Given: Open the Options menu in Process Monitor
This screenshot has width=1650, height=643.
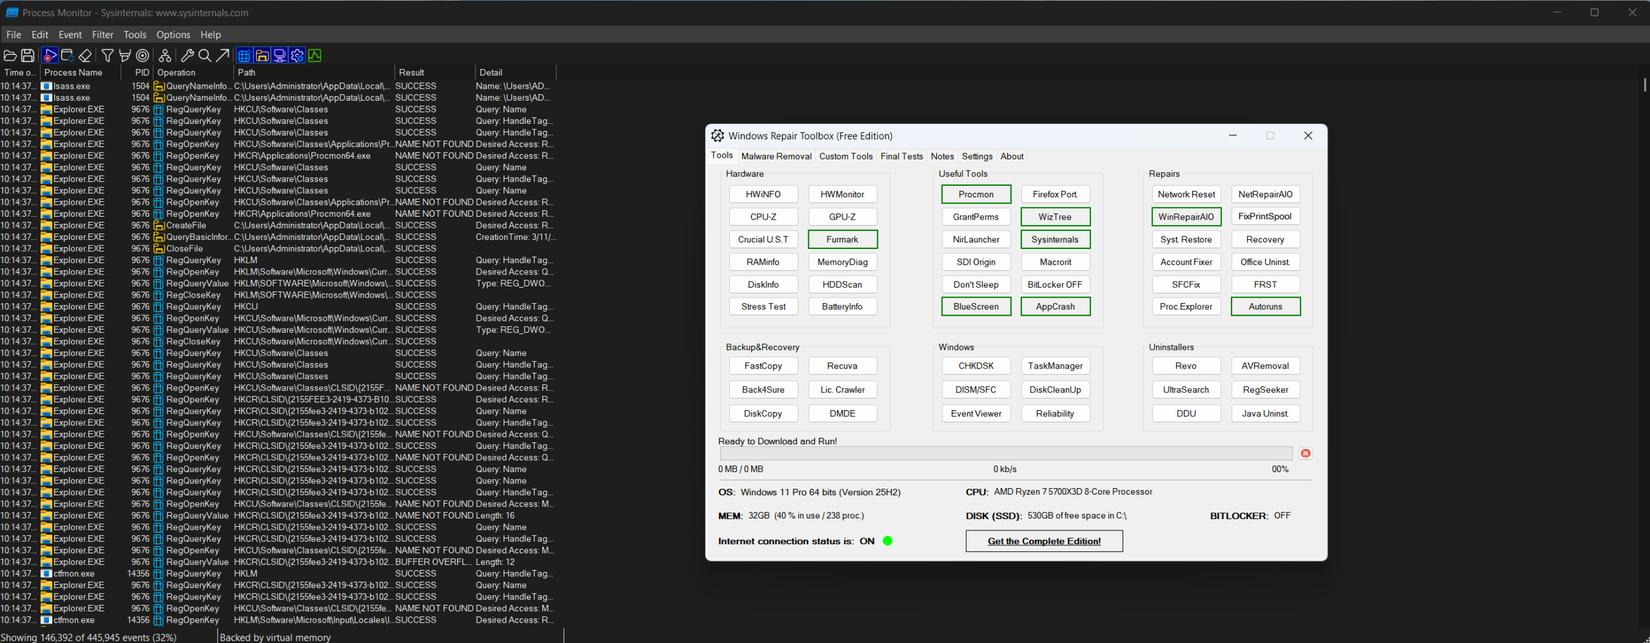Looking at the screenshot, I should coord(173,35).
